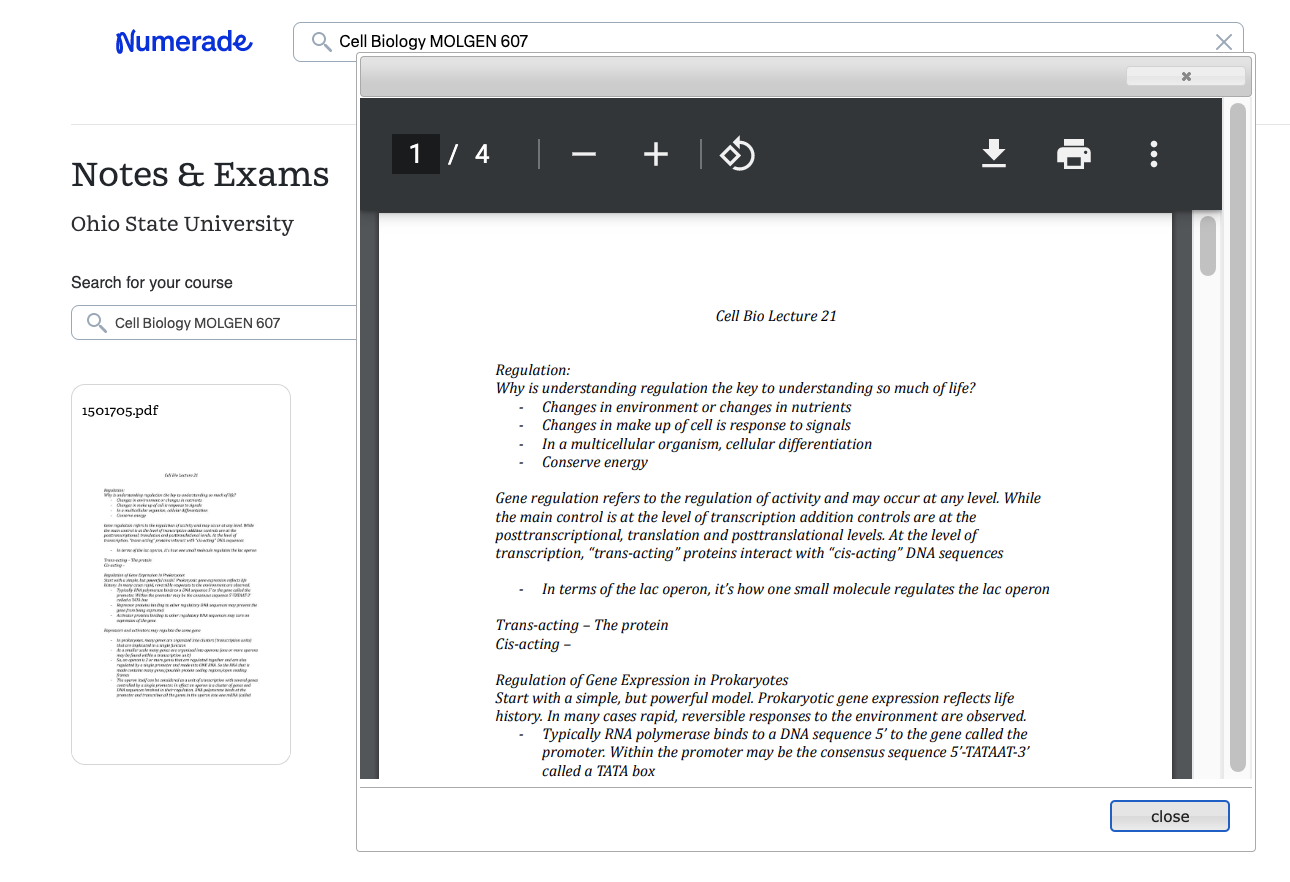Screen dimensions: 1290x882
Task: Click the total page count '4'
Action: (482, 154)
